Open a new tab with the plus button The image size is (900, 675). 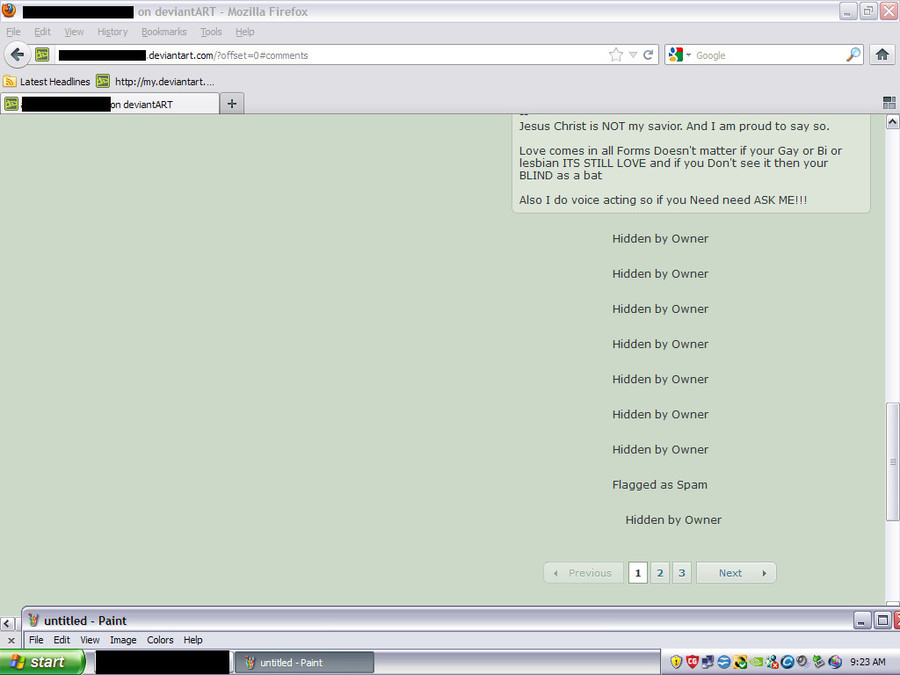(x=232, y=104)
